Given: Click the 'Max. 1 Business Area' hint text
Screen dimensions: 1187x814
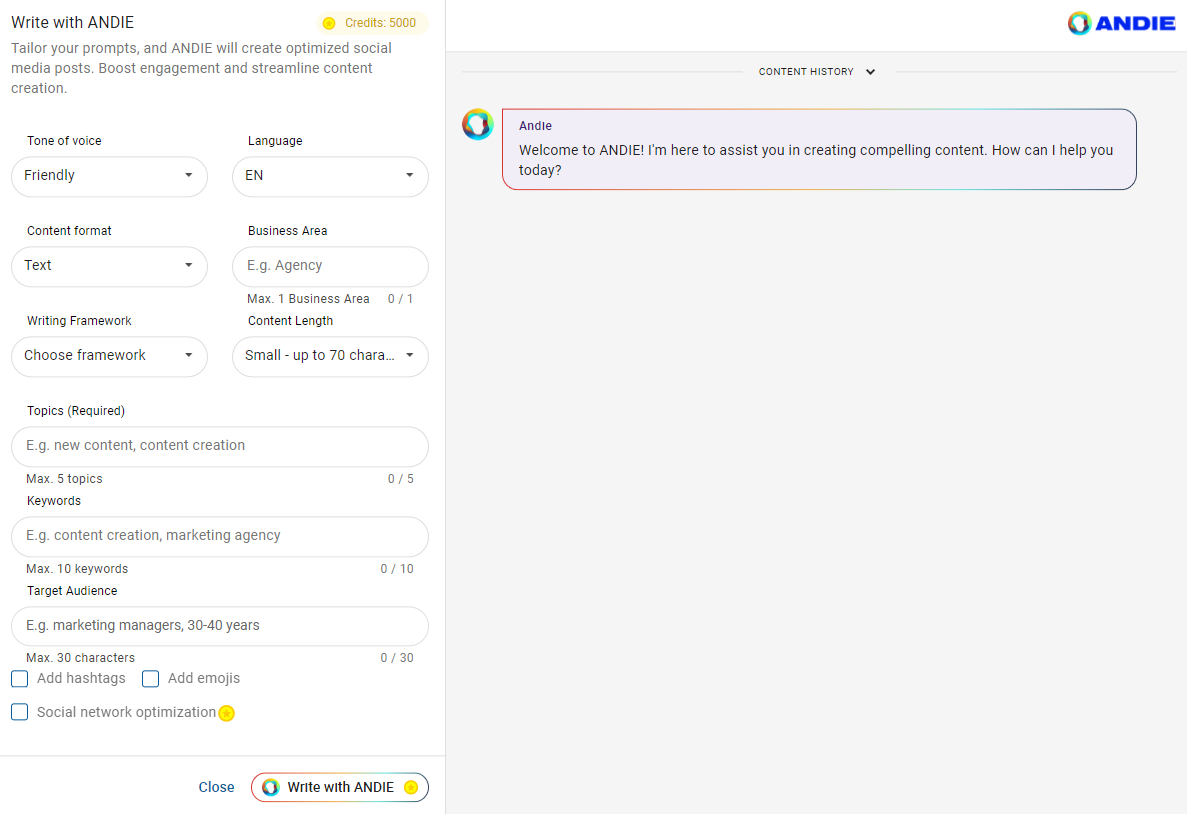Looking at the screenshot, I should [x=308, y=299].
